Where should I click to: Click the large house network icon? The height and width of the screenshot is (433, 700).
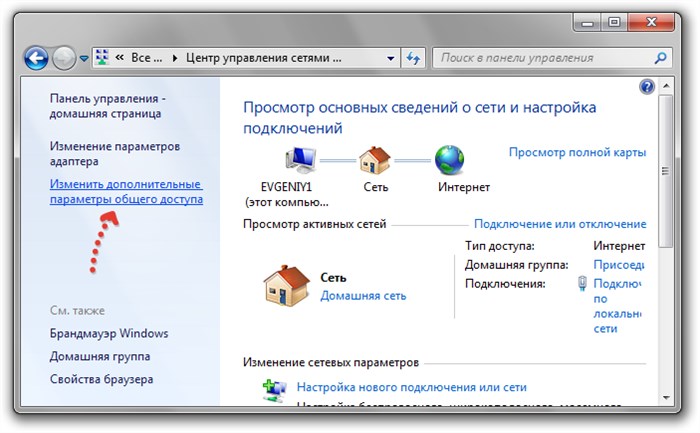286,285
